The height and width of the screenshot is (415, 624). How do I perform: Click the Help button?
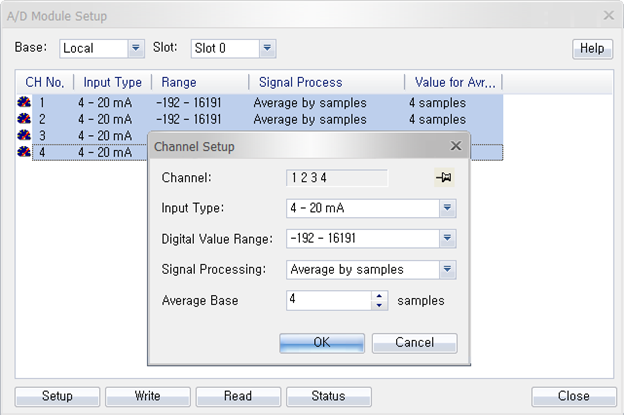pos(592,49)
